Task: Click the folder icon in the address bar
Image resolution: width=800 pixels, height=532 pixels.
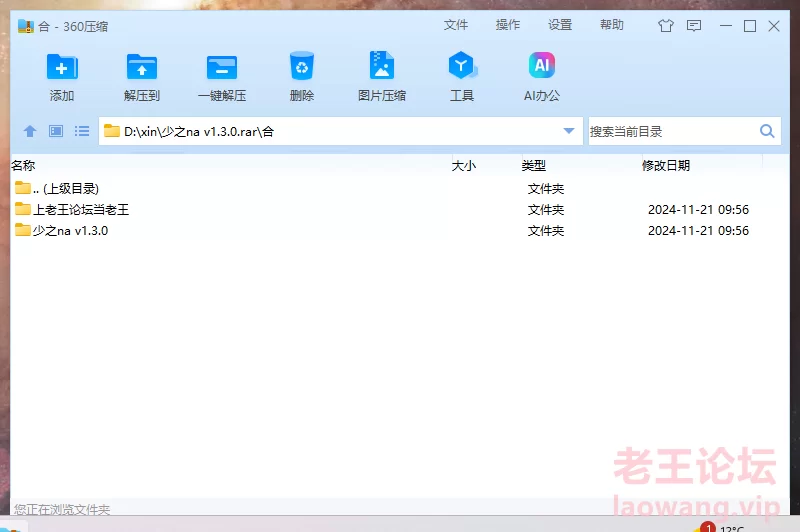Action: (112, 131)
